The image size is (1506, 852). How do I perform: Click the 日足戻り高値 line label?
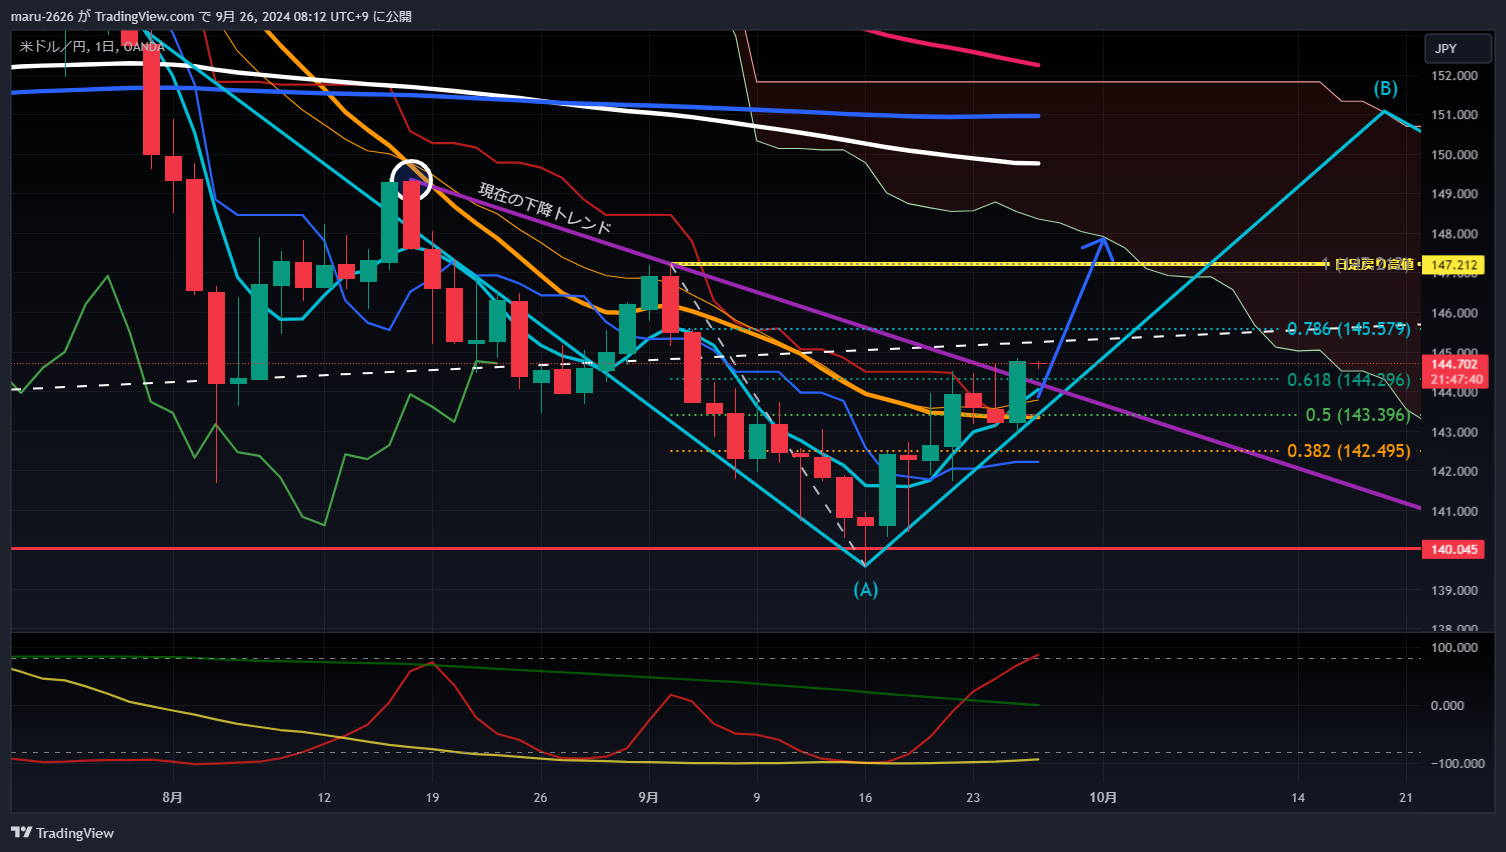coord(1374,264)
